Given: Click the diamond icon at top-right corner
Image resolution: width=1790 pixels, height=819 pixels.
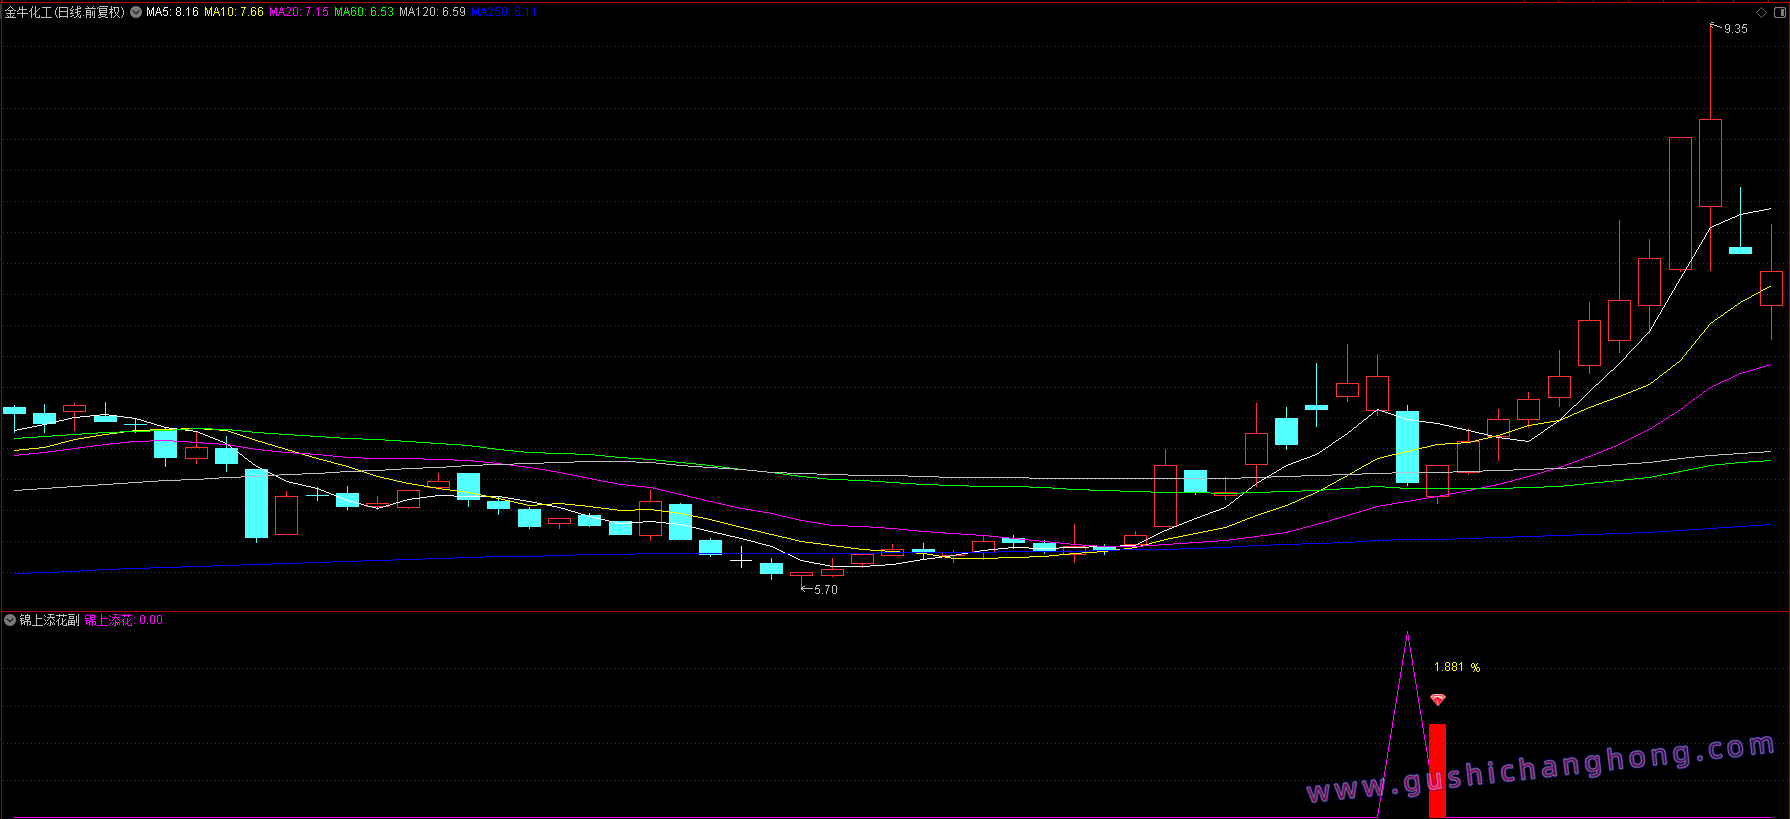Looking at the screenshot, I should click(x=1761, y=12).
